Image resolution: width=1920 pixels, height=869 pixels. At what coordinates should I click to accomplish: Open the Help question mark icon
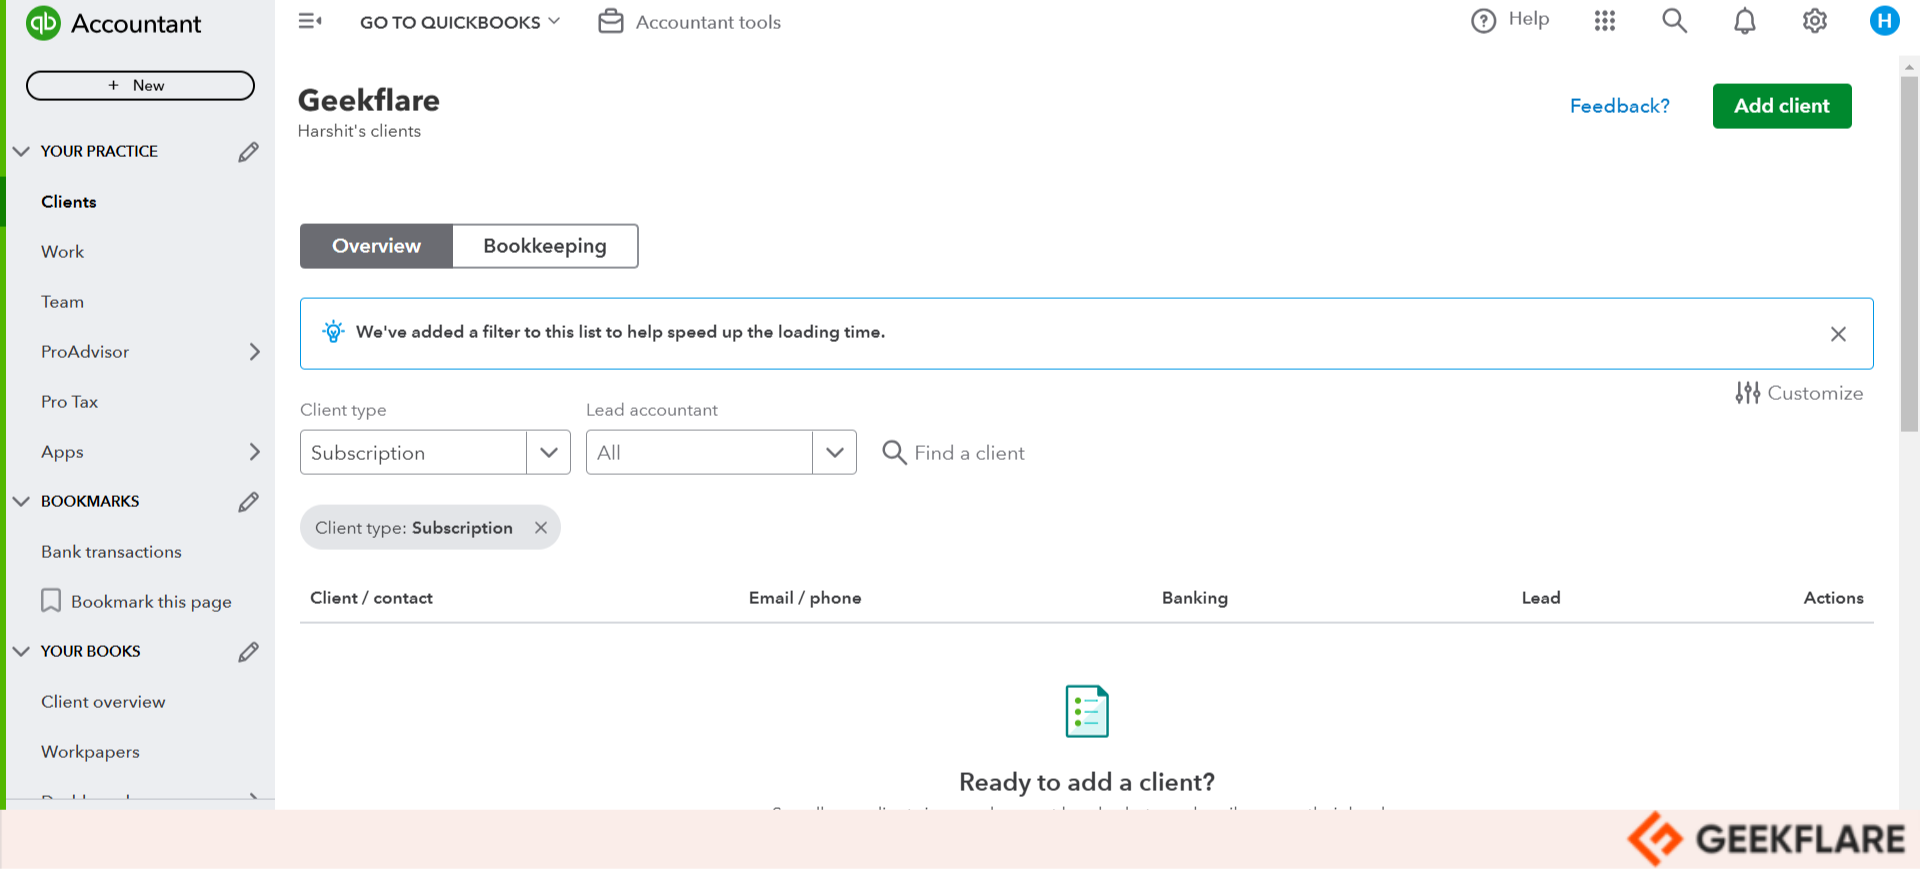click(x=1484, y=20)
